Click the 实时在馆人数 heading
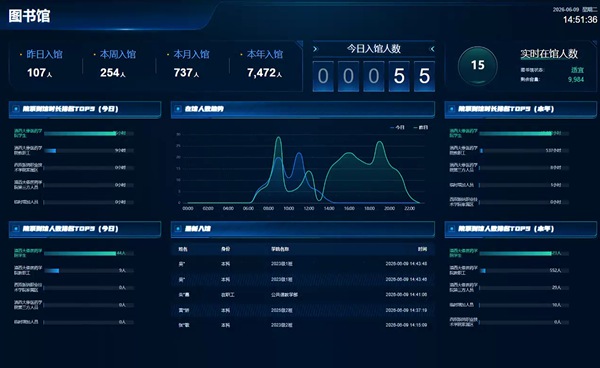The height and width of the screenshot is (368, 600). pyautogui.click(x=549, y=54)
